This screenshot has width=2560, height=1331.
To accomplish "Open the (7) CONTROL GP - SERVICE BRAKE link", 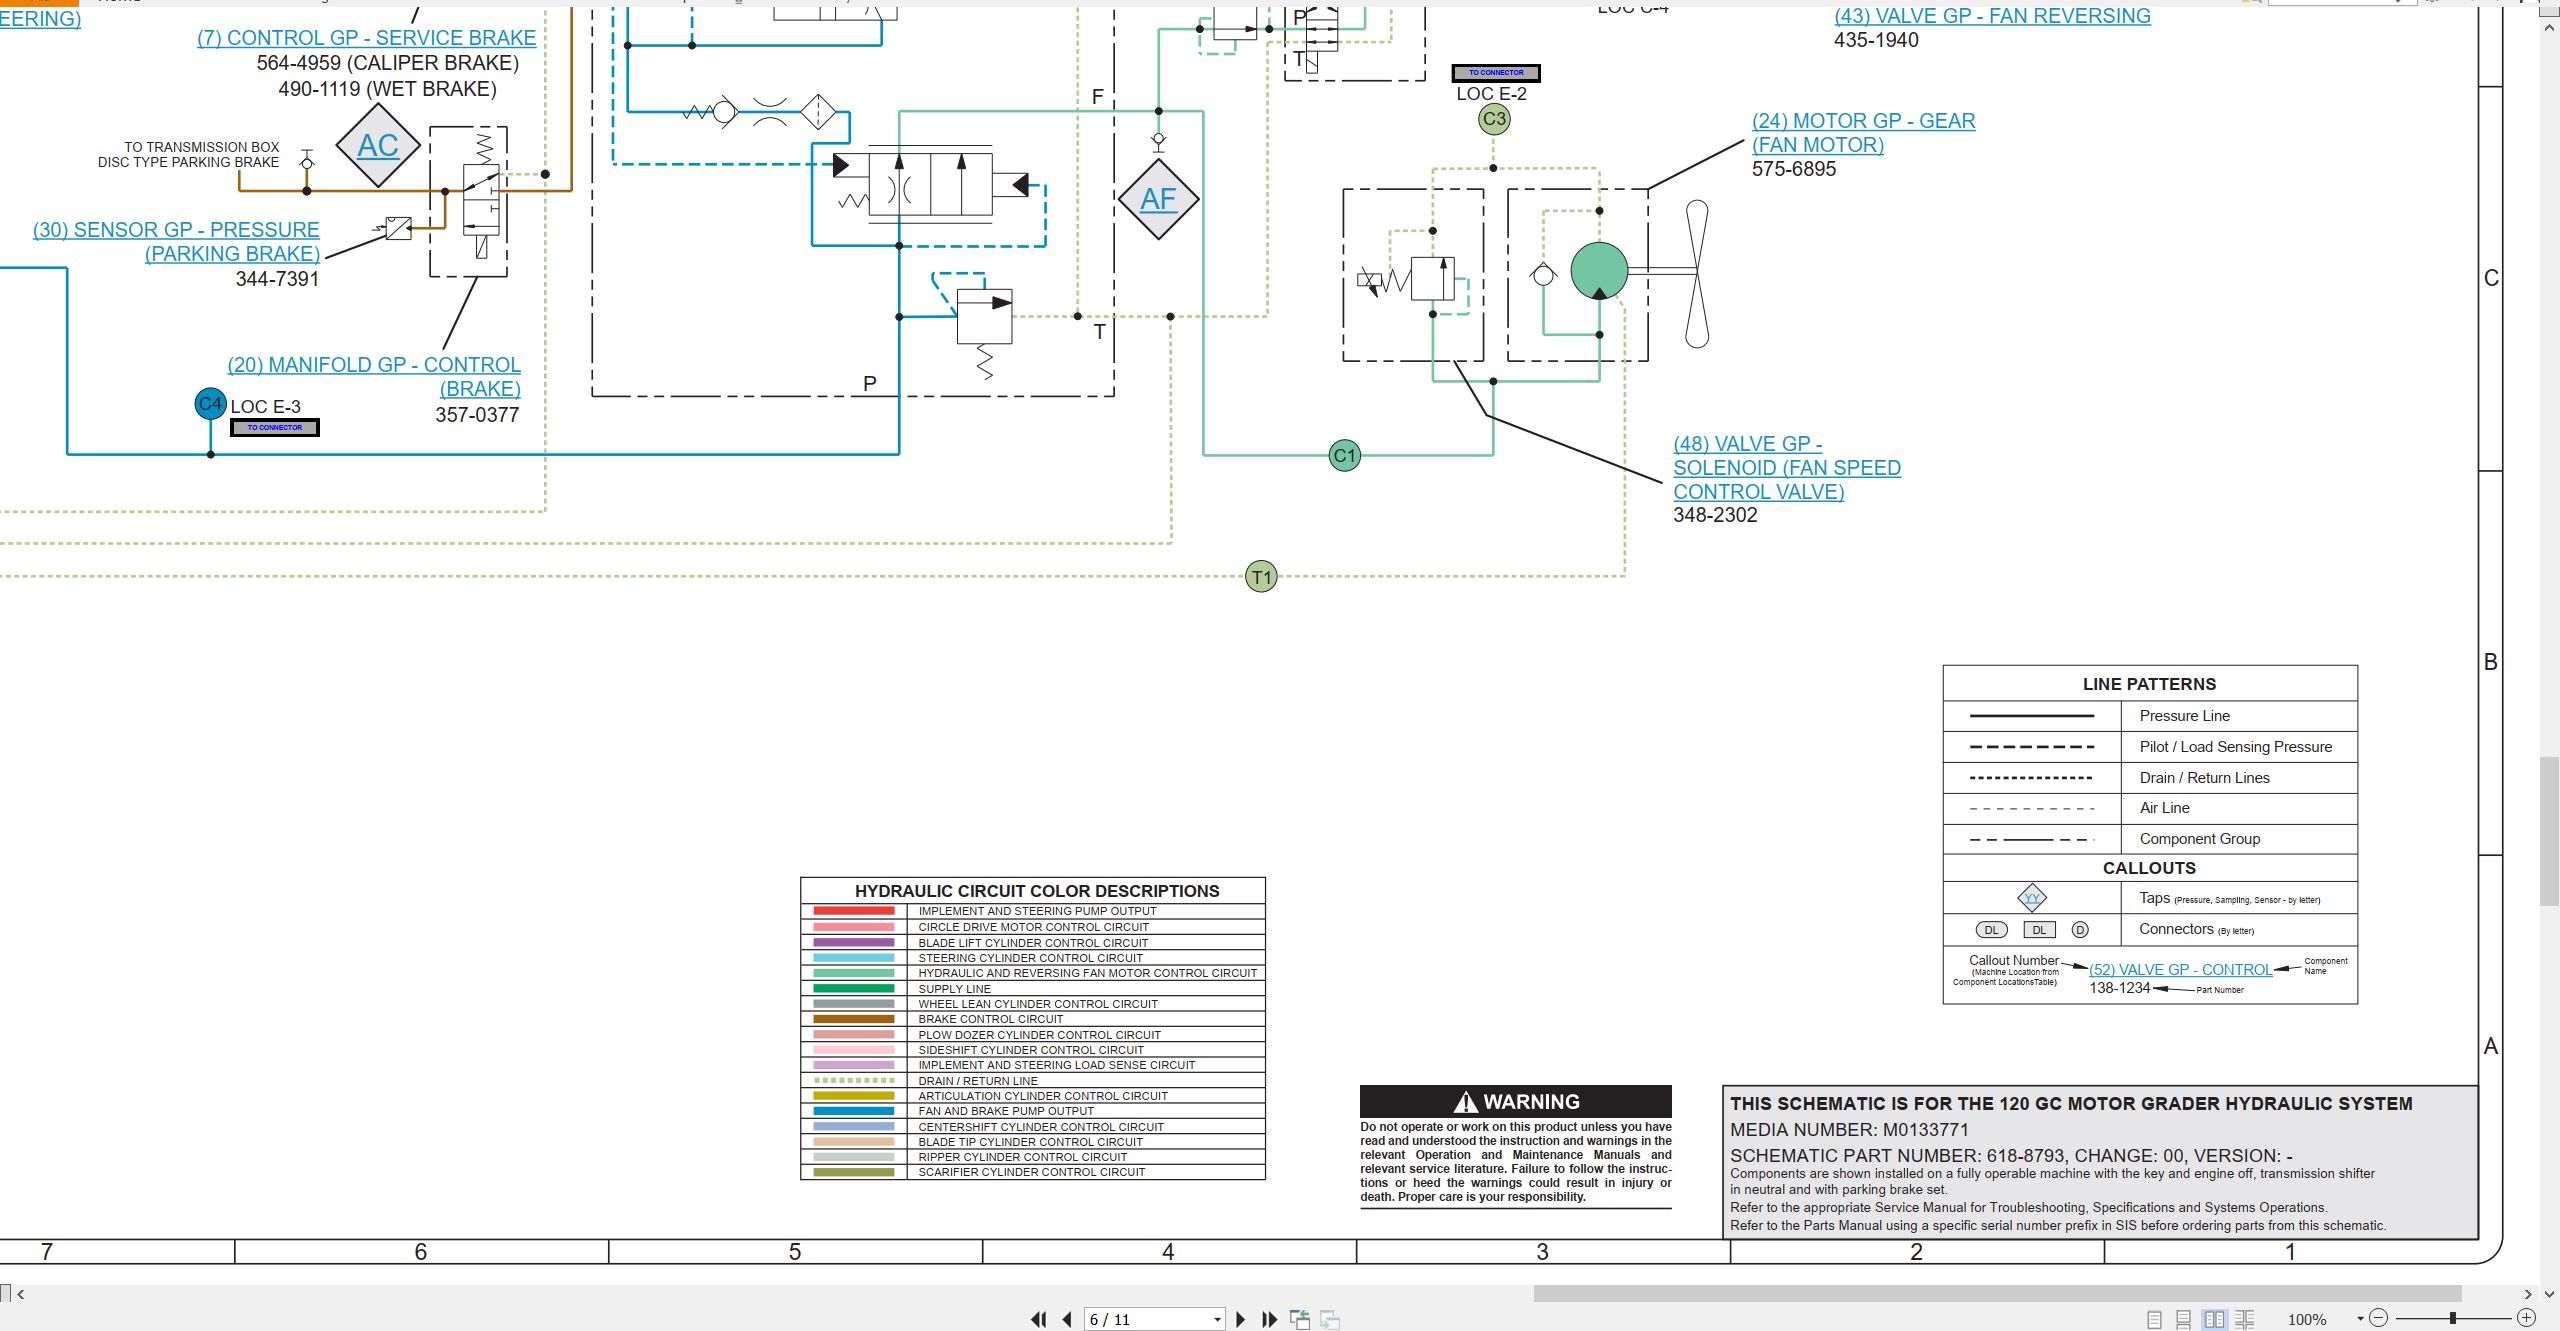I will click(366, 38).
